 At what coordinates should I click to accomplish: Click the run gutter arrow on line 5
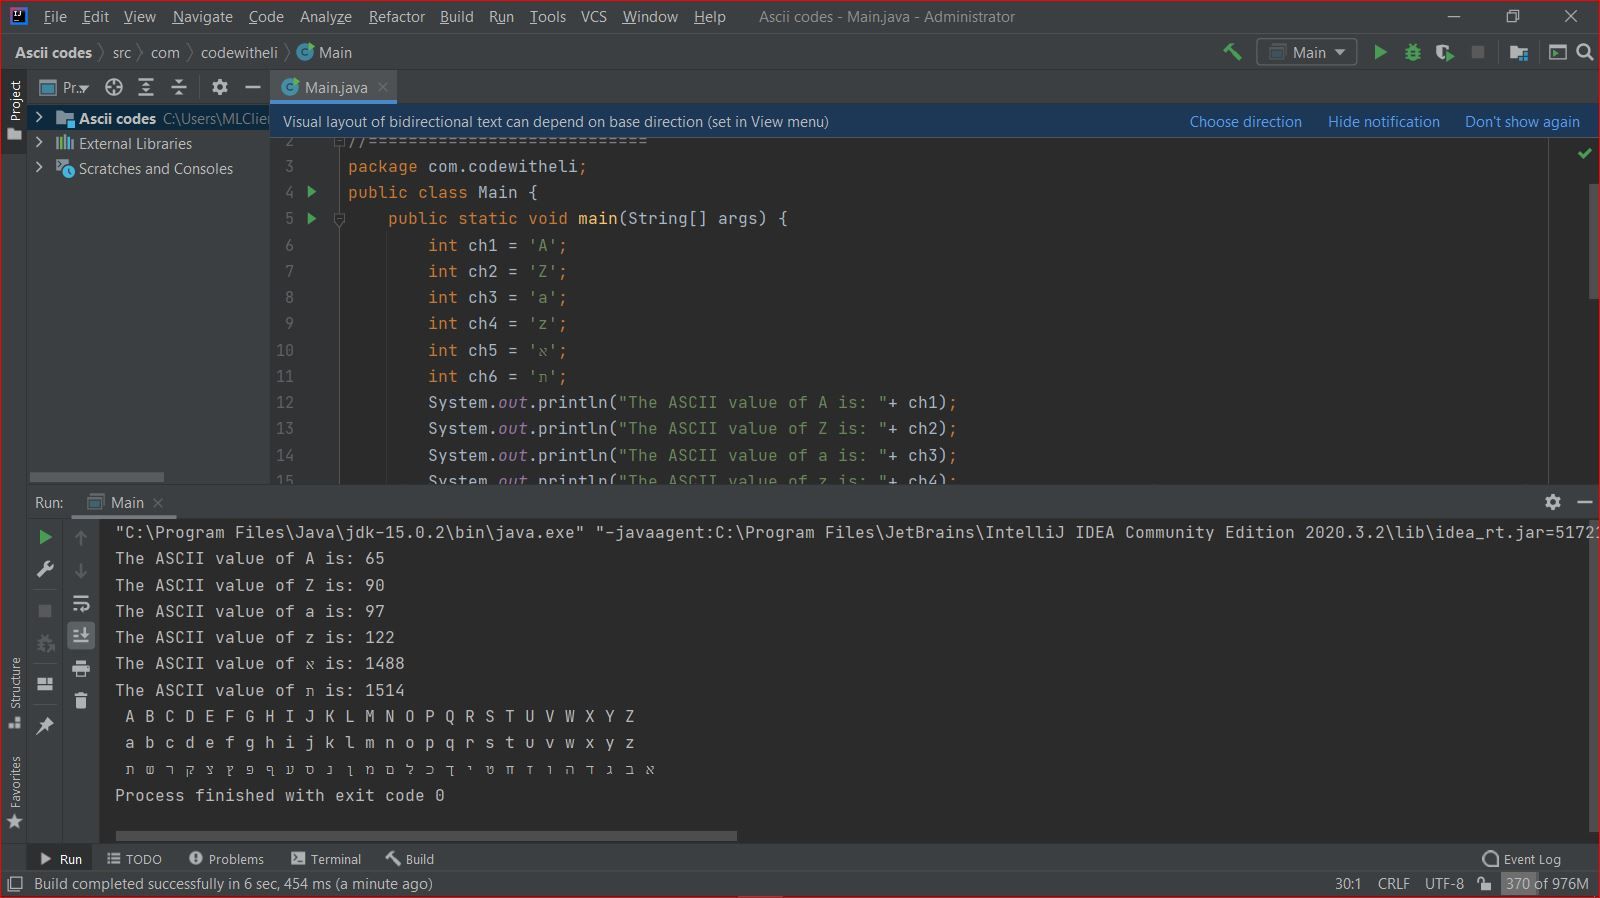311,218
